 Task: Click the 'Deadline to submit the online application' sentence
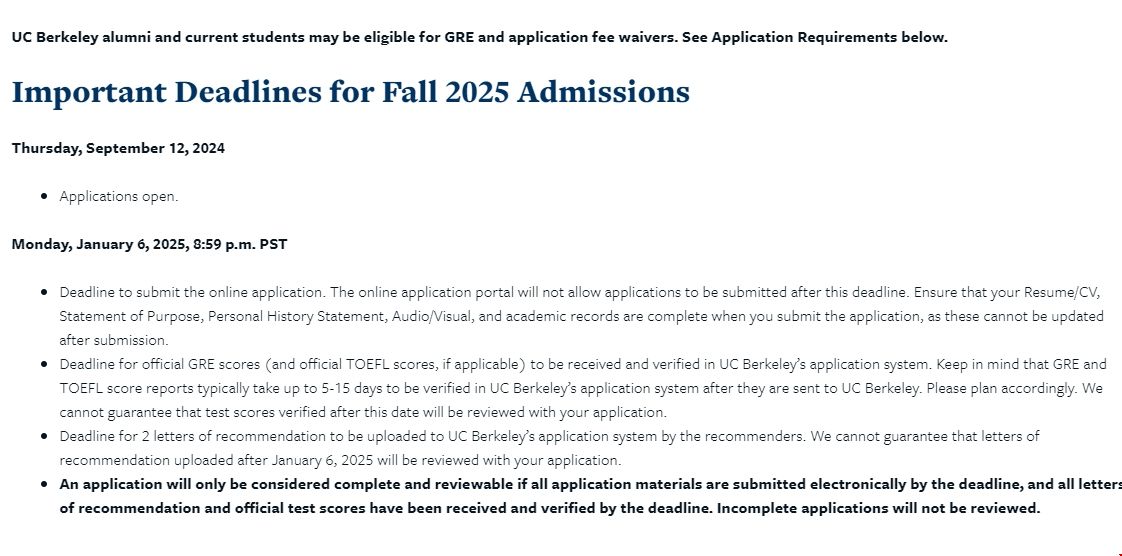(193, 292)
